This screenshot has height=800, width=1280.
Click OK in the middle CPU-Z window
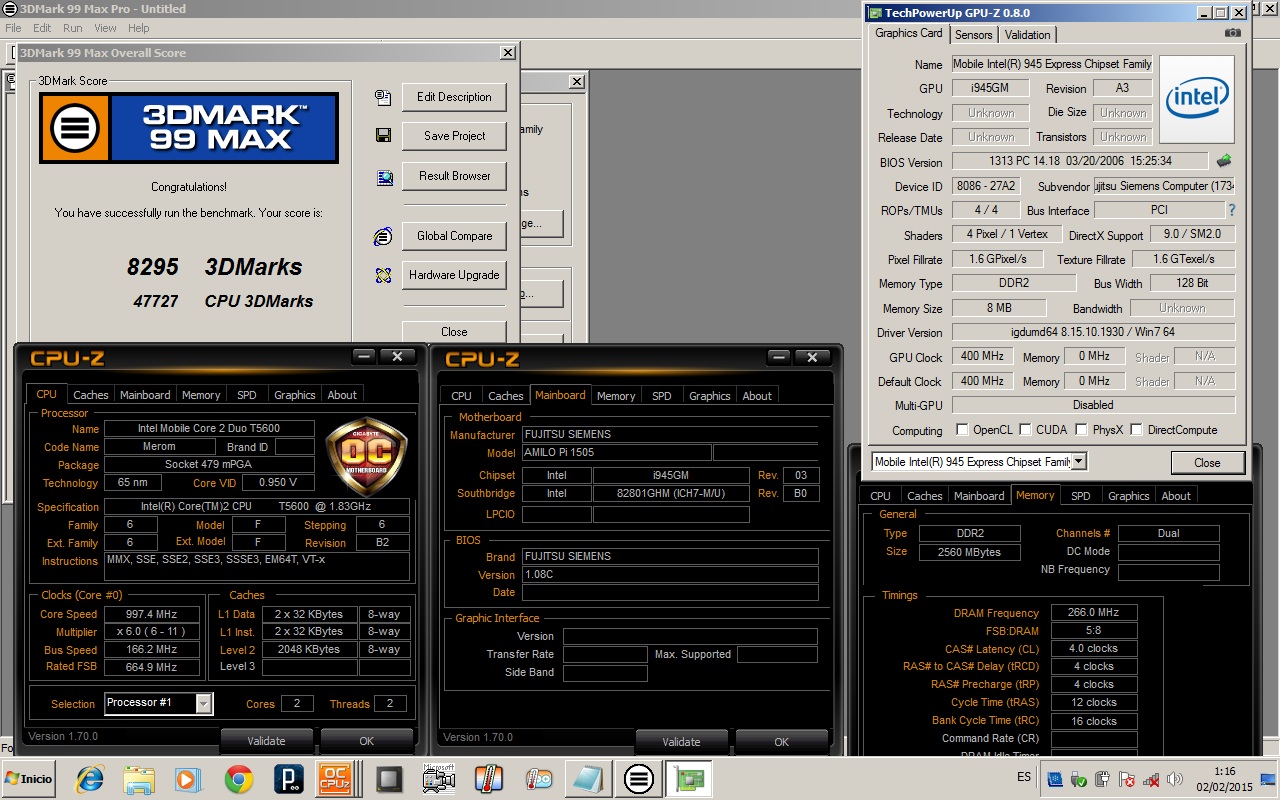tap(782, 742)
